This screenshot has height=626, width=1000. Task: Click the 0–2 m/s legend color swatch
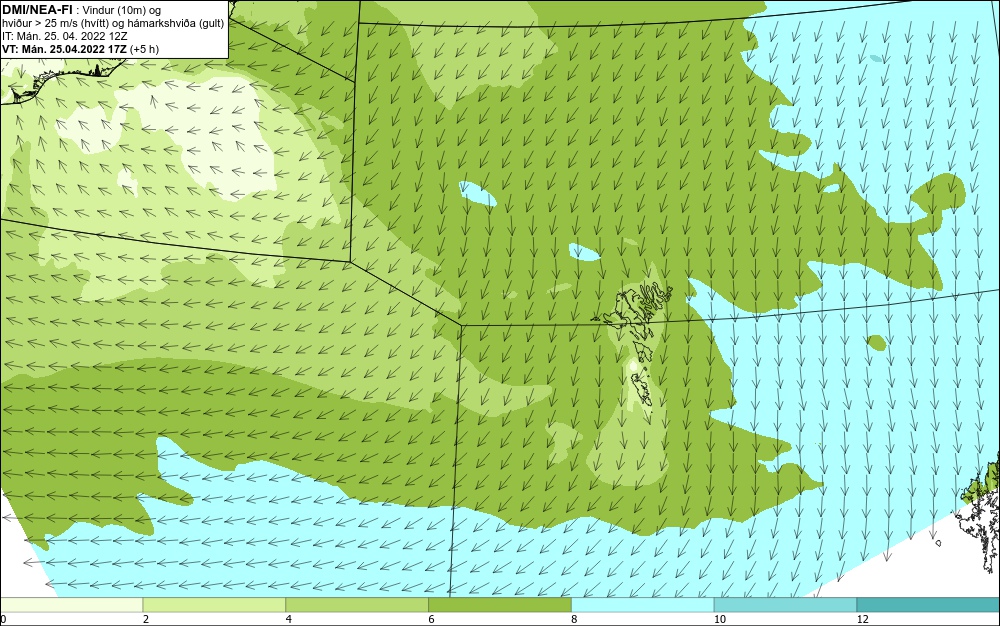pos(71,605)
